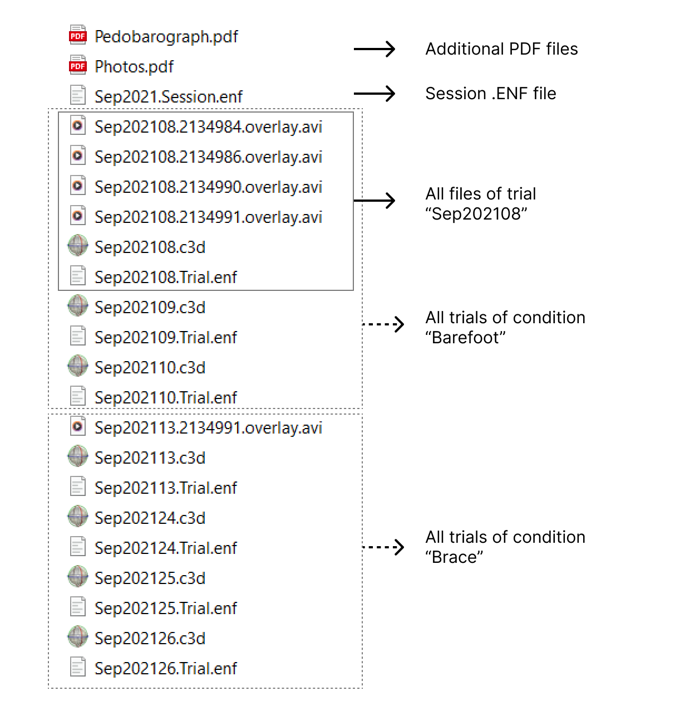
Task: Select file Sep202108.2134990.overlay.avi
Action: (x=196, y=186)
